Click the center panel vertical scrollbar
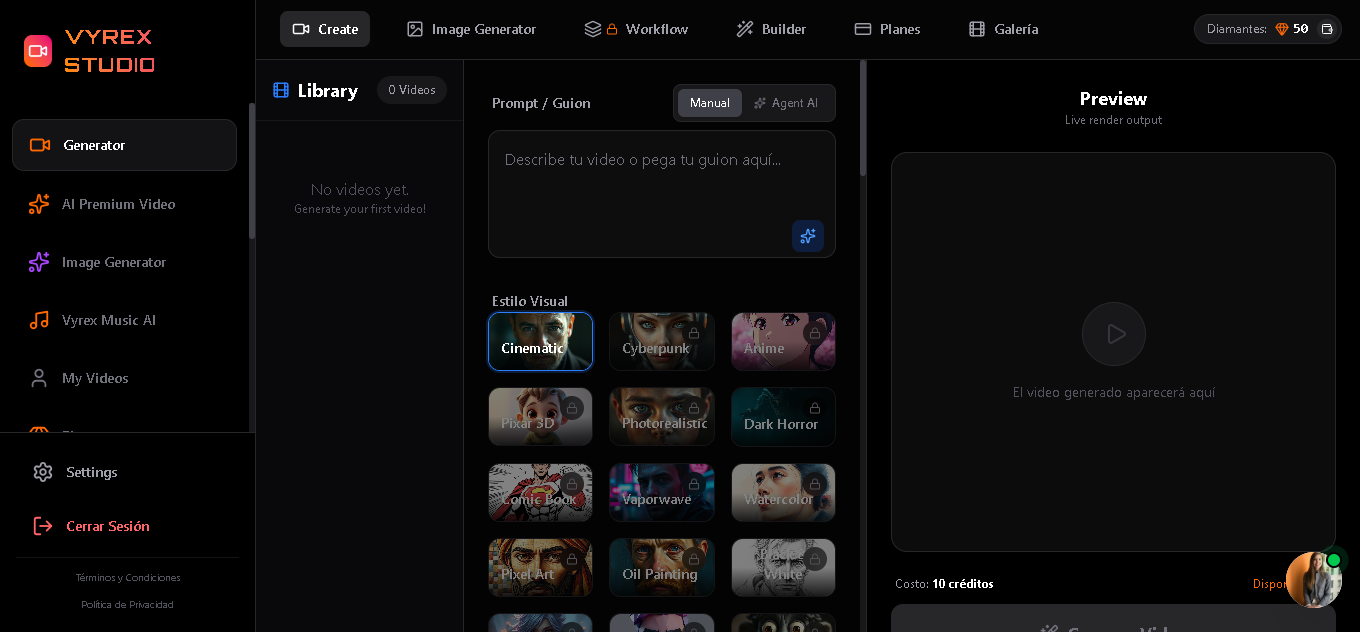Screen dimensions: 1360x632 (x=863, y=120)
